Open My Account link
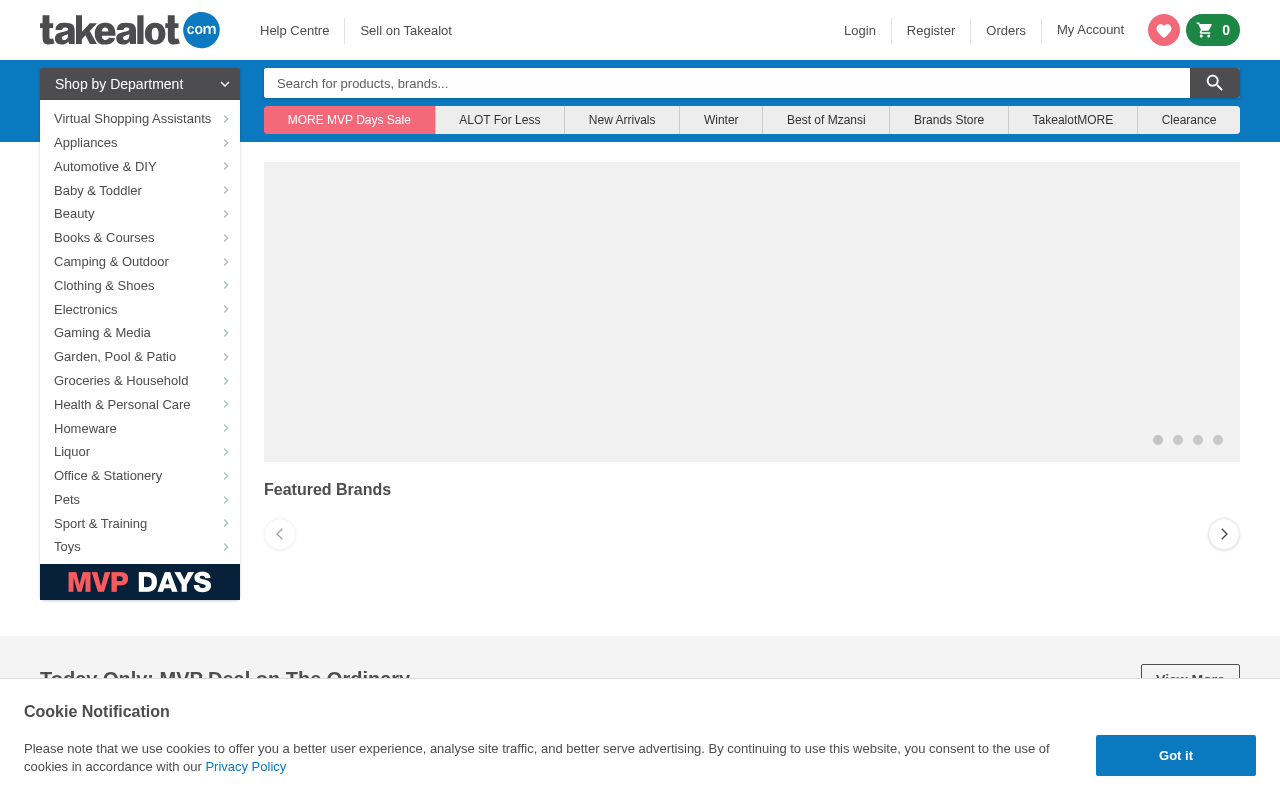Image resolution: width=1280 pixels, height=800 pixels. [1090, 30]
